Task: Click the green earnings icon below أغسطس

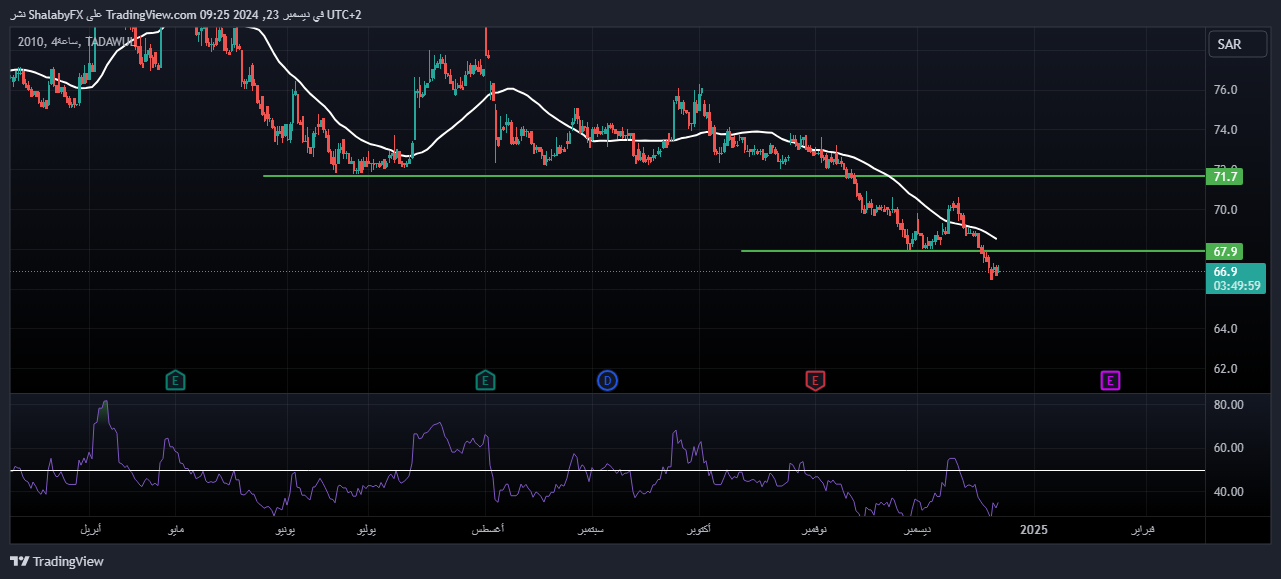Action: 485,381
